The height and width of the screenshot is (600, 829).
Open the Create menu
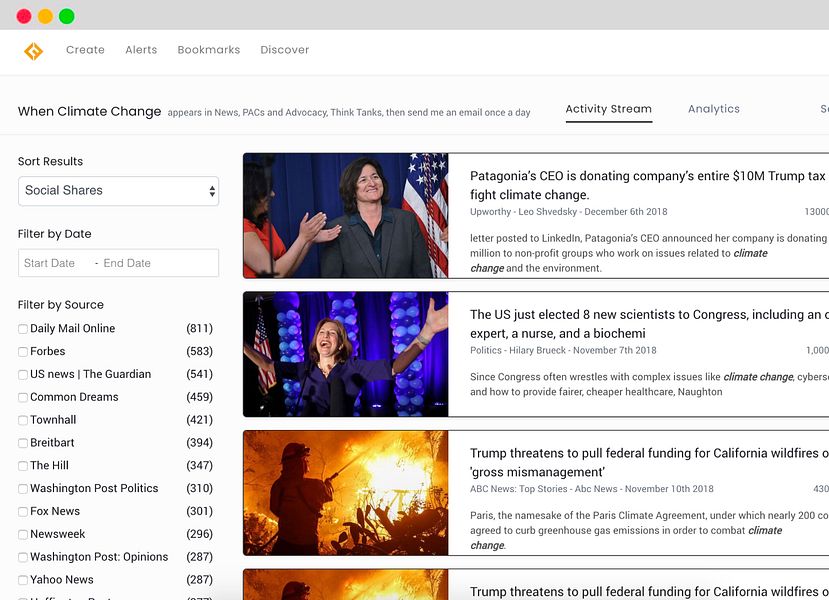[85, 50]
